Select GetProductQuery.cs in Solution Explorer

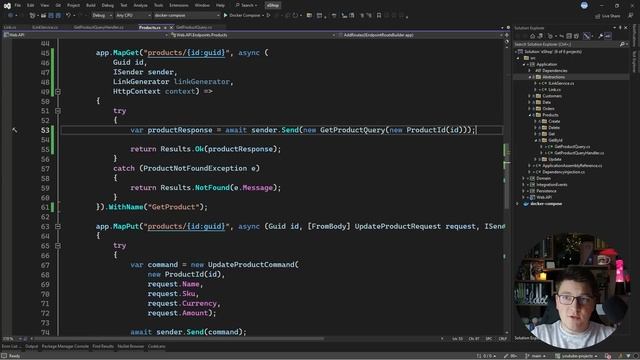[572, 147]
